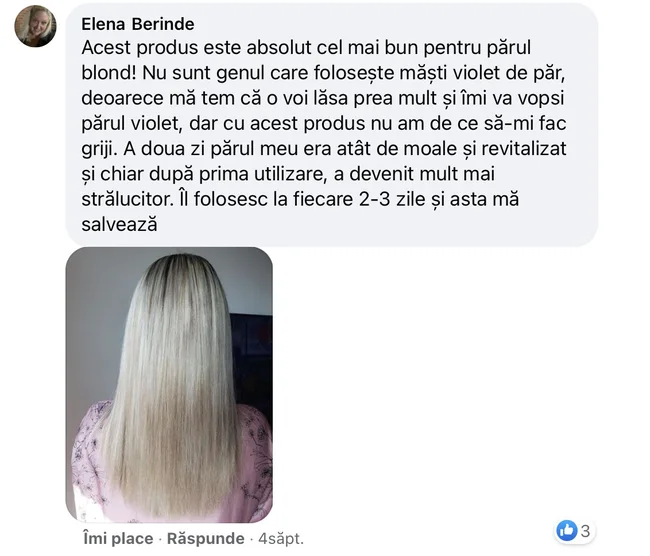The height and width of the screenshot is (556, 650).
Task: Reply to the comment with Răspunde
Action: click(206, 538)
